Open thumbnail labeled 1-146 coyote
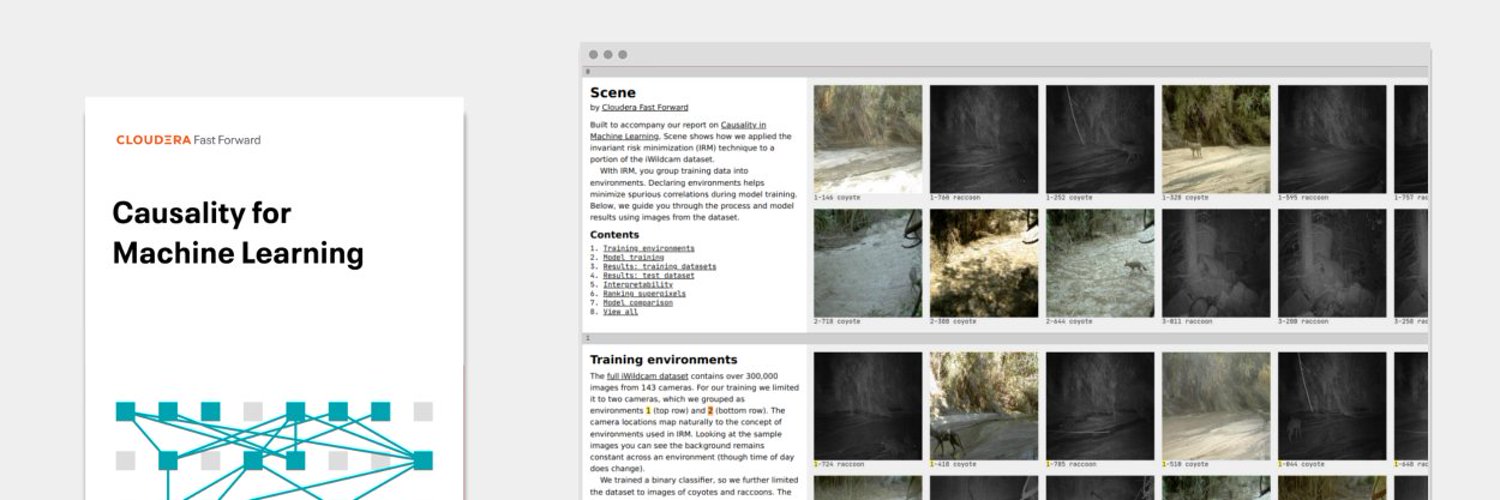Viewport: 1500px width, 500px height. tap(868, 139)
